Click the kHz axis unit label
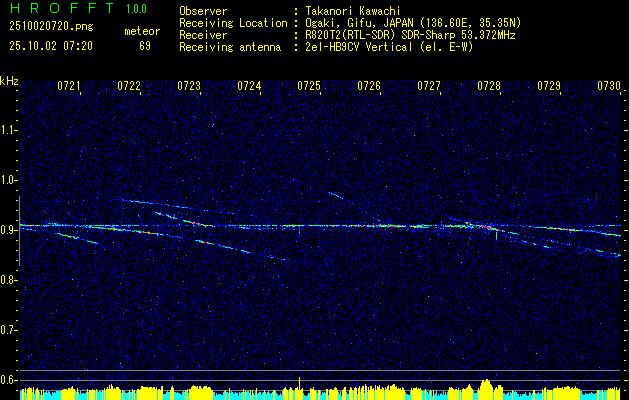629x400 pixels. pos(9,81)
